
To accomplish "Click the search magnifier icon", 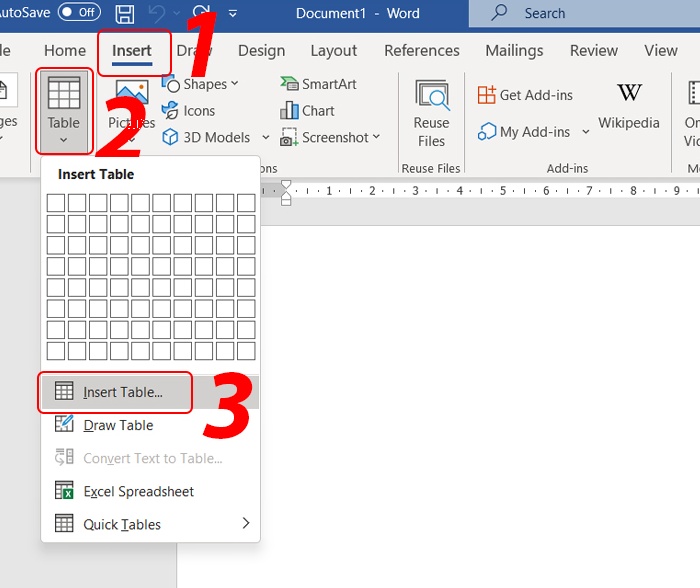I will [x=499, y=13].
